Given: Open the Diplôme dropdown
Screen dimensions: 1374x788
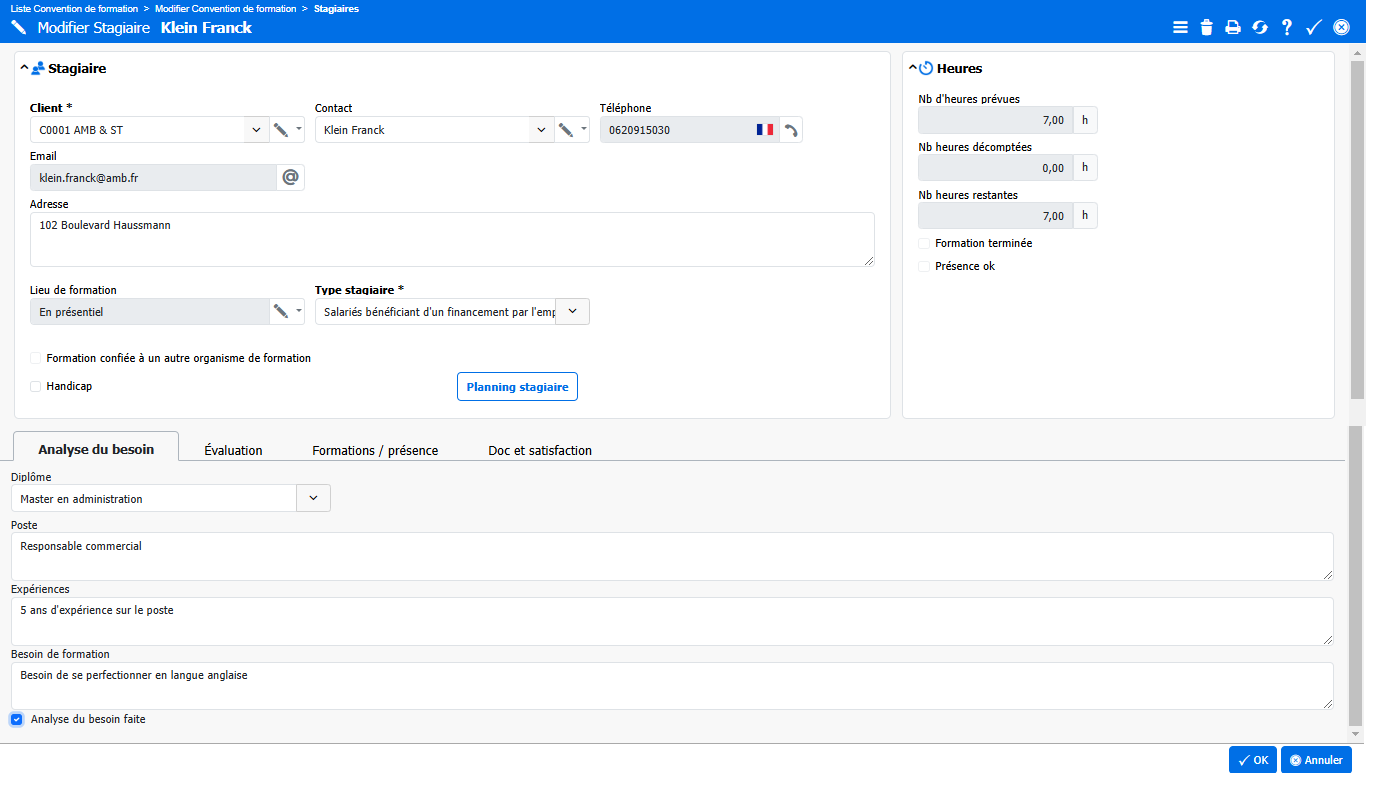Looking at the screenshot, I should tap(313, 498).
